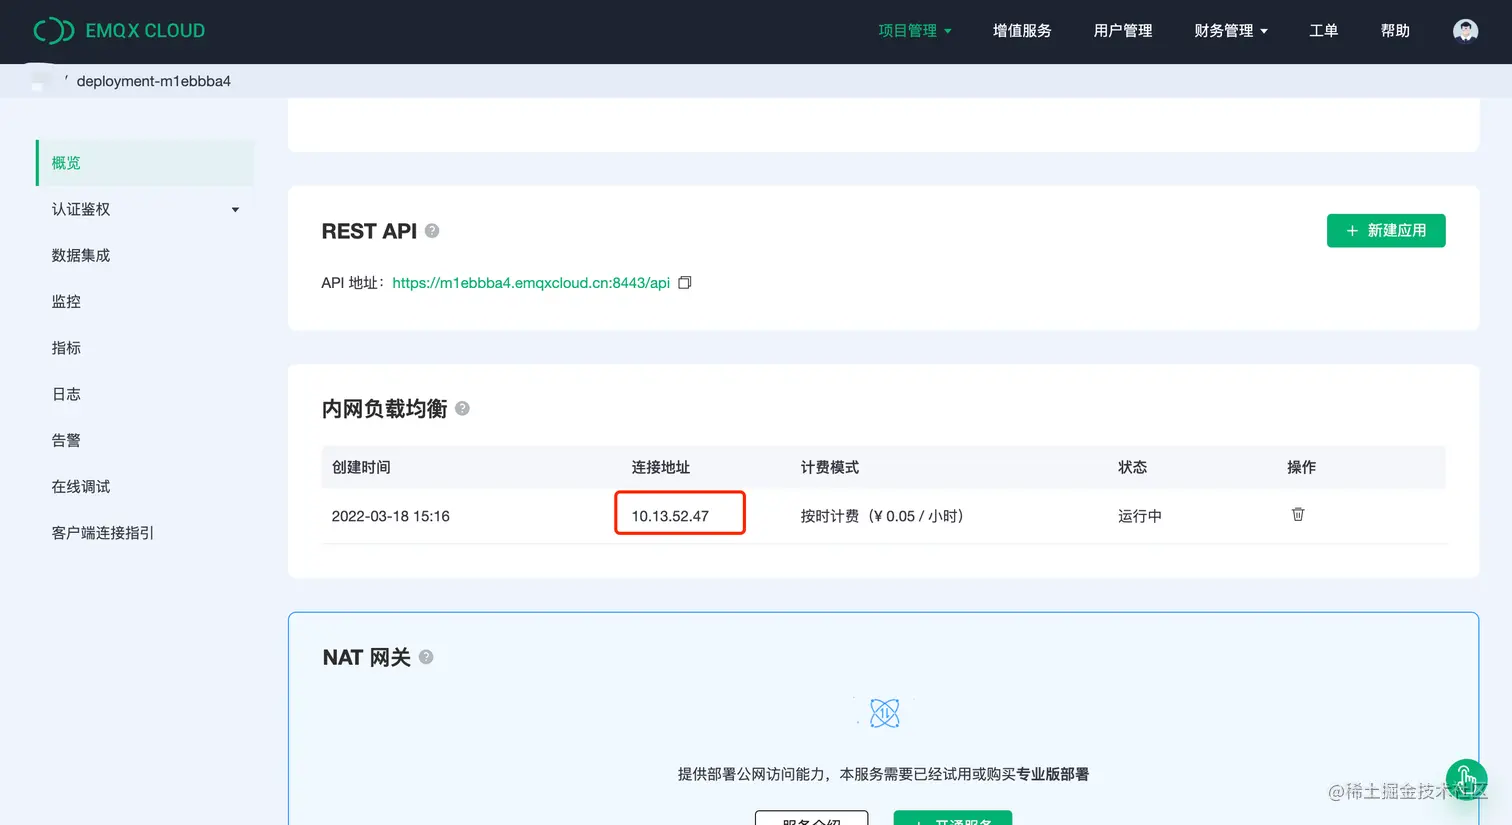Click the 开通服务 button
Screen dimensions: 1512x825
click(952, 819)
